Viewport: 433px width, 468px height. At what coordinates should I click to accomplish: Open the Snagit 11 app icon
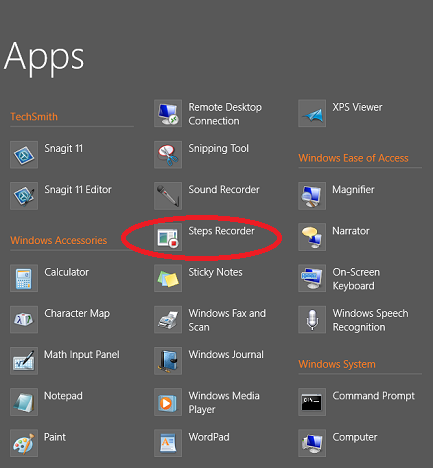[24, 155]
